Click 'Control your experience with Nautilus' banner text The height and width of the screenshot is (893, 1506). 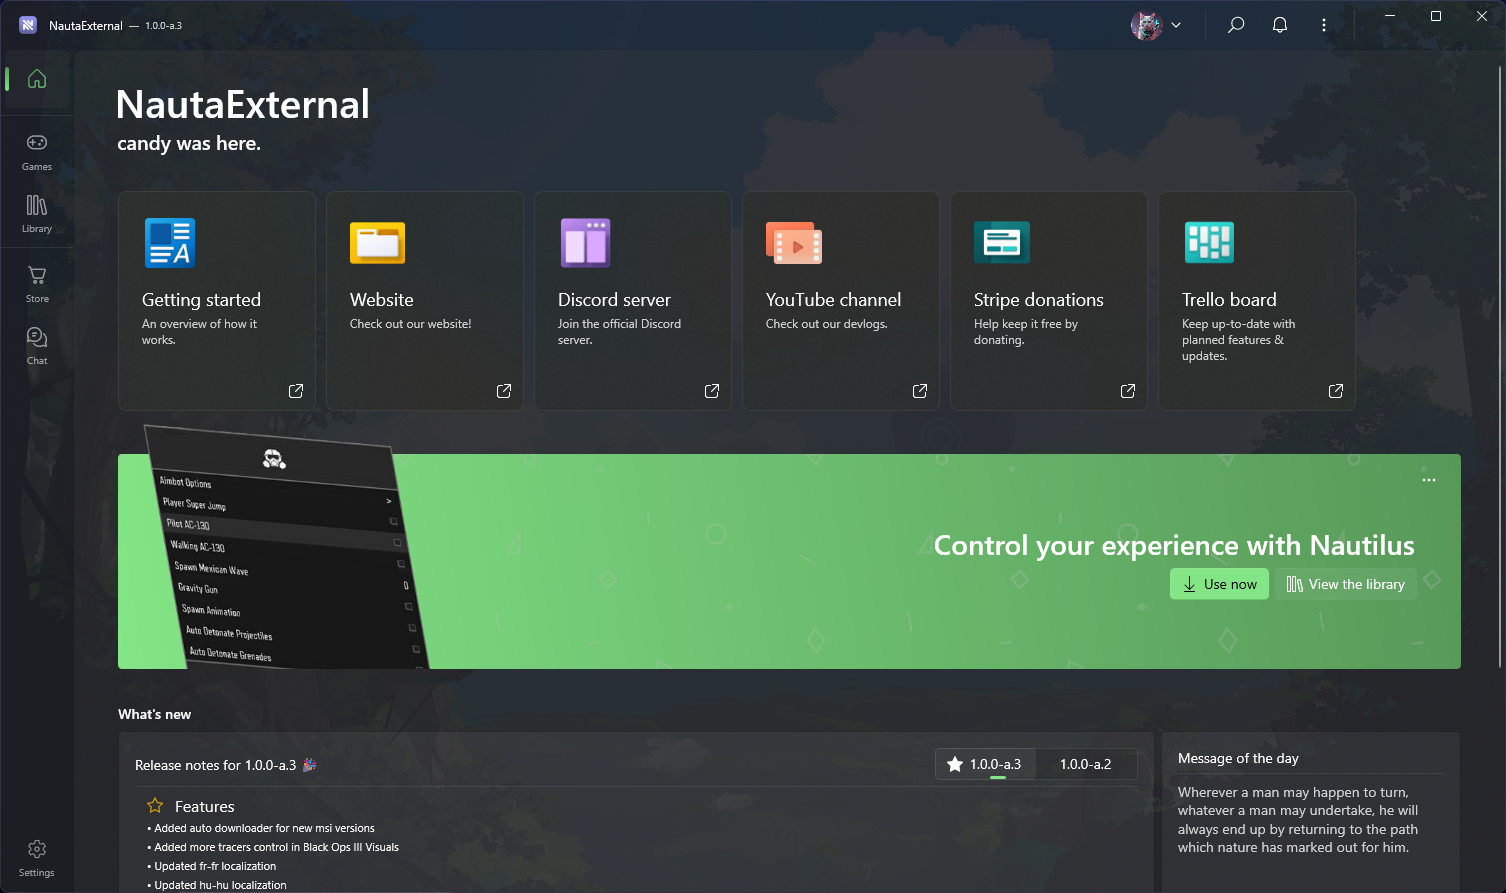pos(1174,545)
